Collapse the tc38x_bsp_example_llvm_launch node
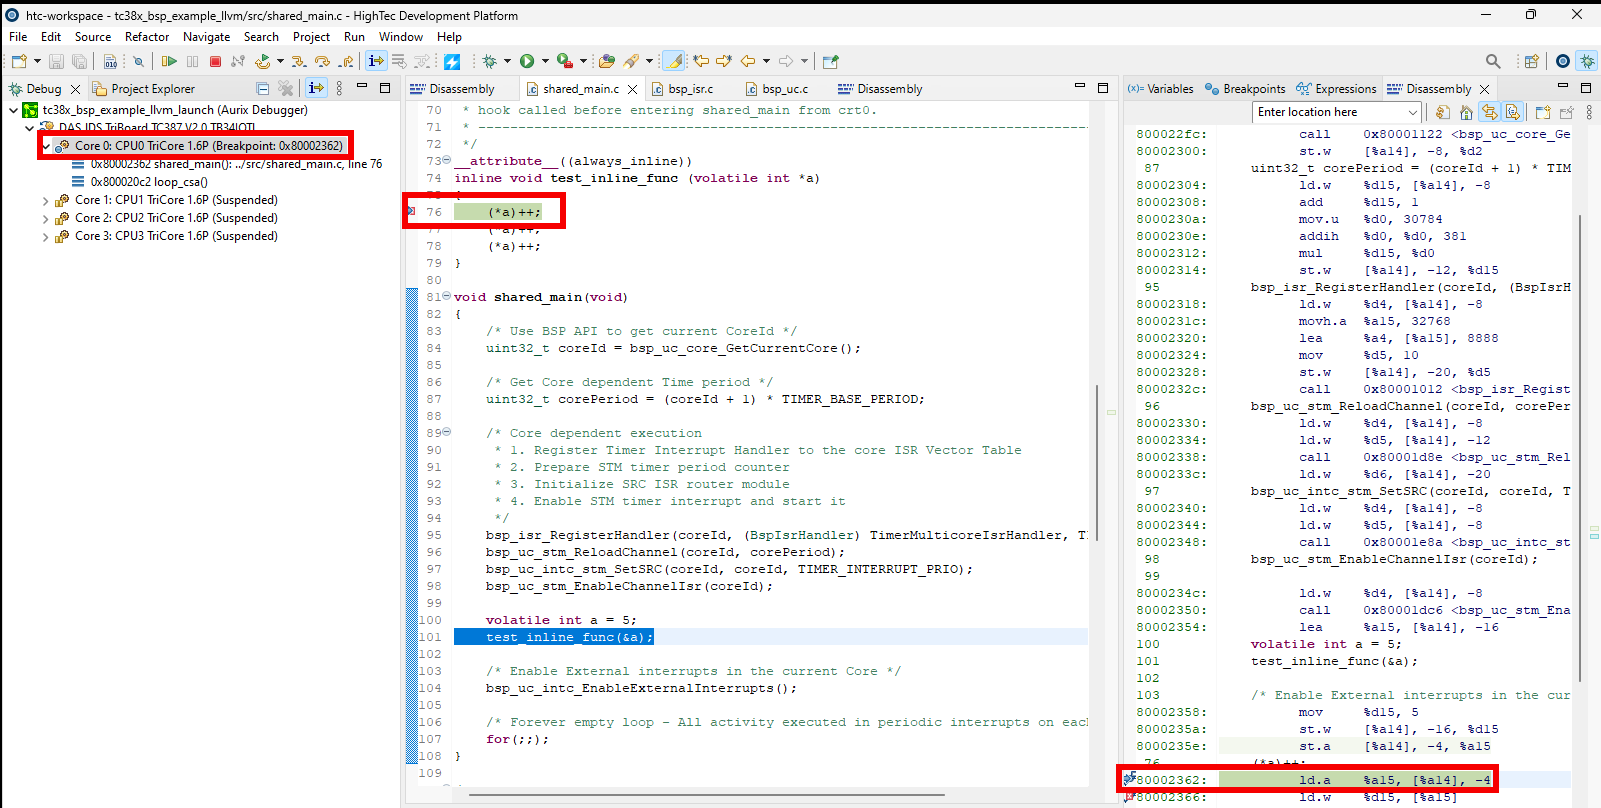This screenshot has height=808, width=1601. tap(13, 110)
